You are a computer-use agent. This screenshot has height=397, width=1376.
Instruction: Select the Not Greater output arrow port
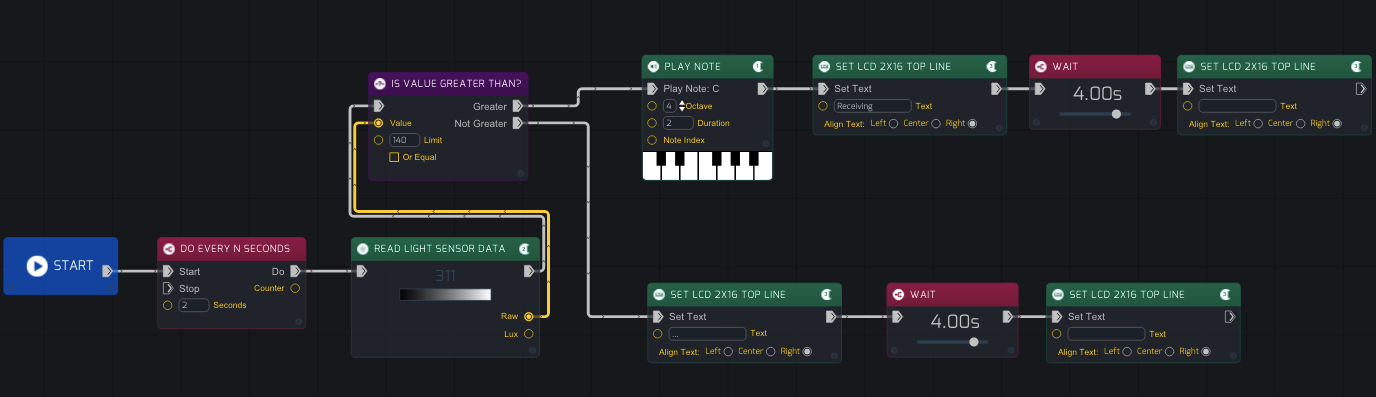[x=517, y=123]
